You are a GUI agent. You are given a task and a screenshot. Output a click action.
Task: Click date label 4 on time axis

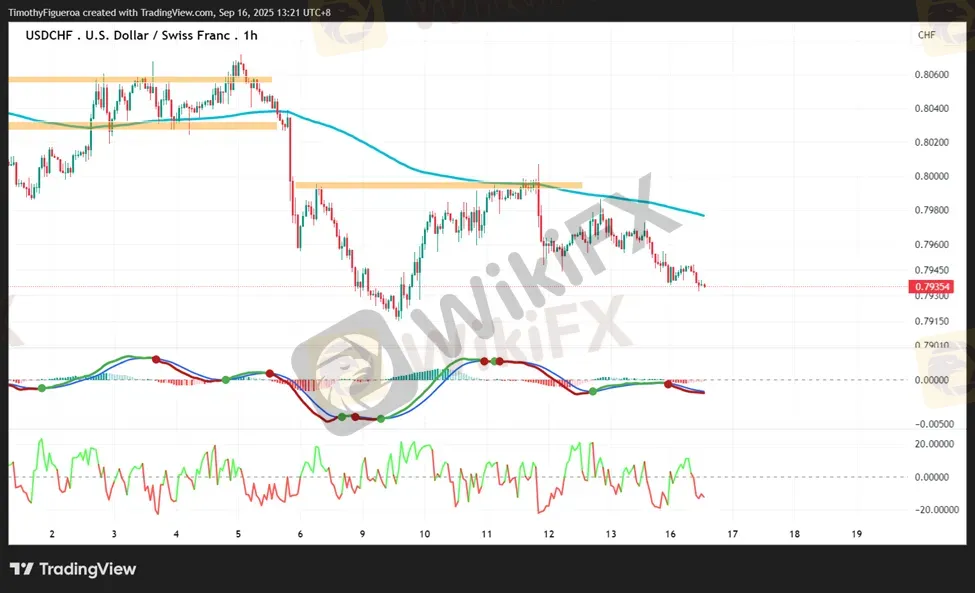[x=177, y=534]
